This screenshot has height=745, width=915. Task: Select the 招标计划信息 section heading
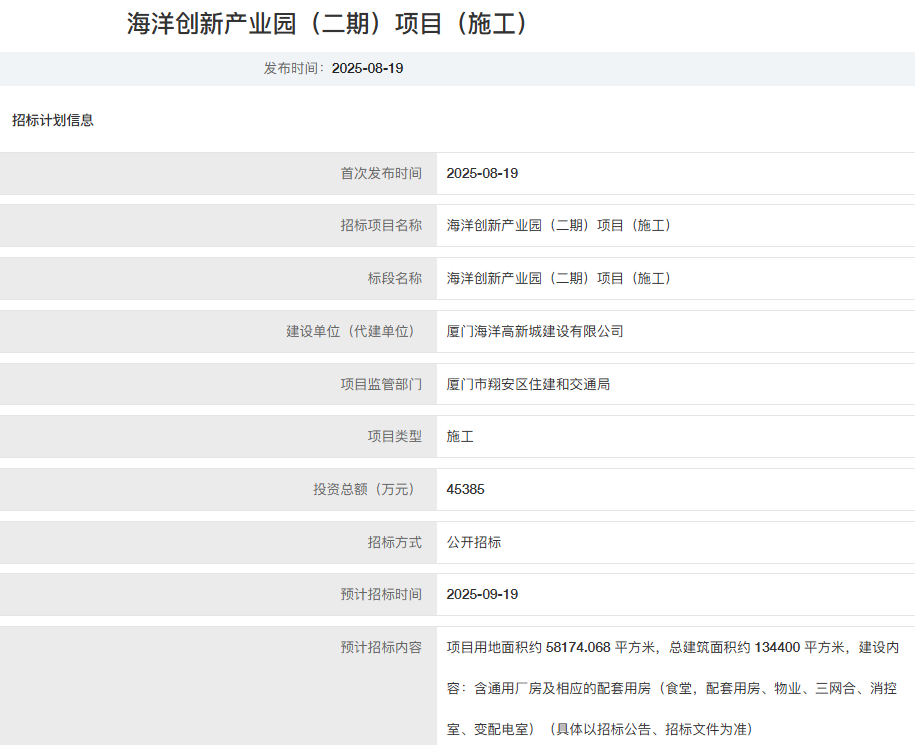pyautogui.click(x=53, y=120)
